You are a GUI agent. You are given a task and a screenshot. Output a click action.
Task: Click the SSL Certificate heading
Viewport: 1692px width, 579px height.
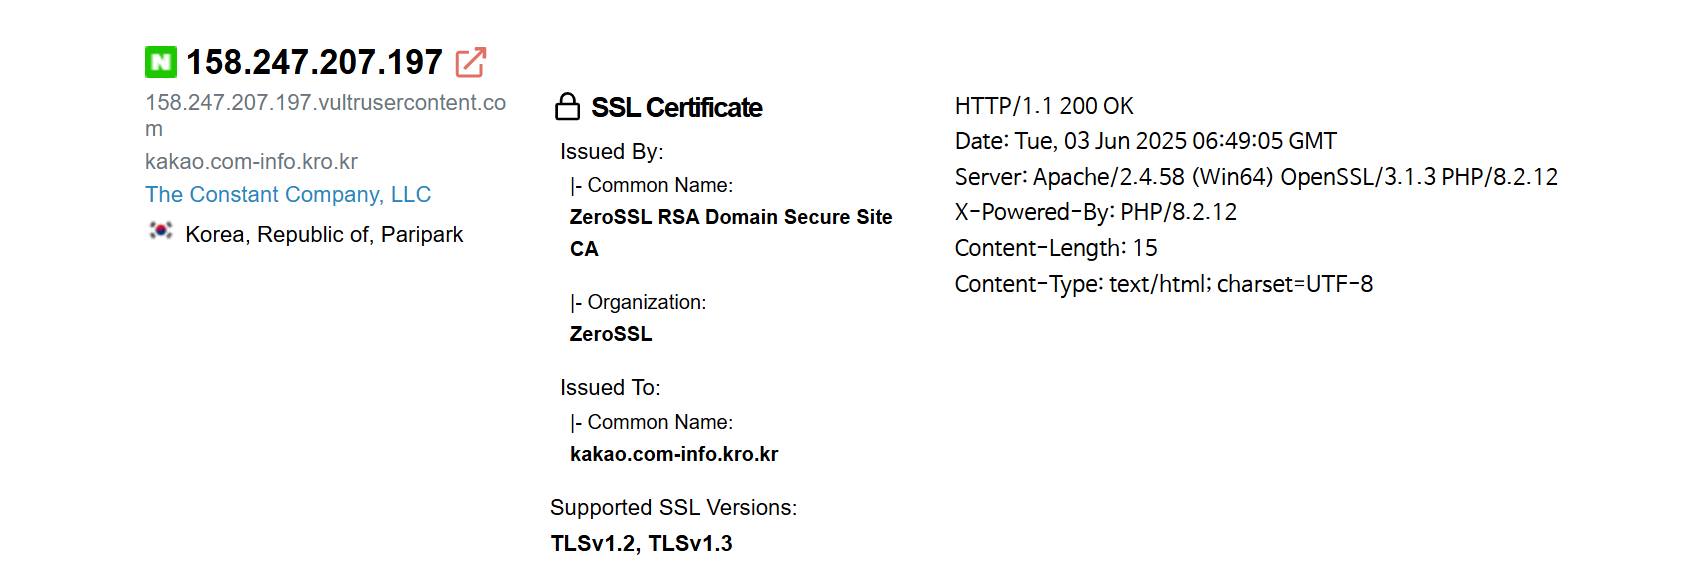676,107
